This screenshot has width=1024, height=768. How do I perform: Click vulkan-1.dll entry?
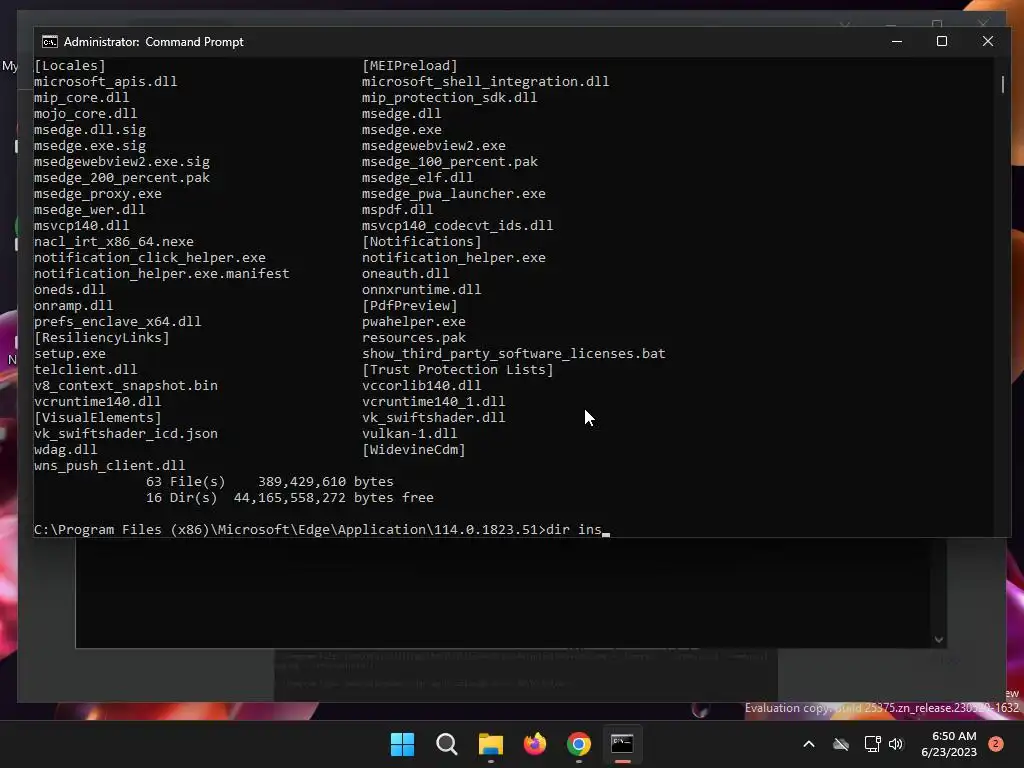coord(410,434)
